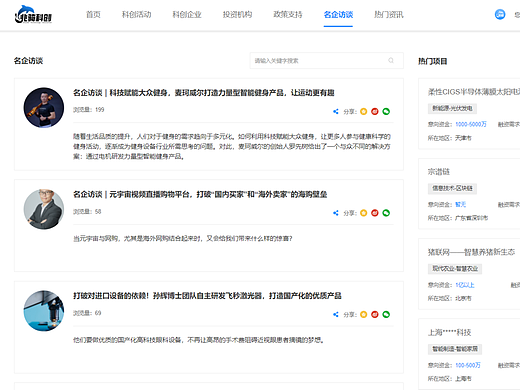Screen dimensions: 520x390
Task: Open the 柔性CIGS半导体薄膜 project
Action: (x=474, y=92)
